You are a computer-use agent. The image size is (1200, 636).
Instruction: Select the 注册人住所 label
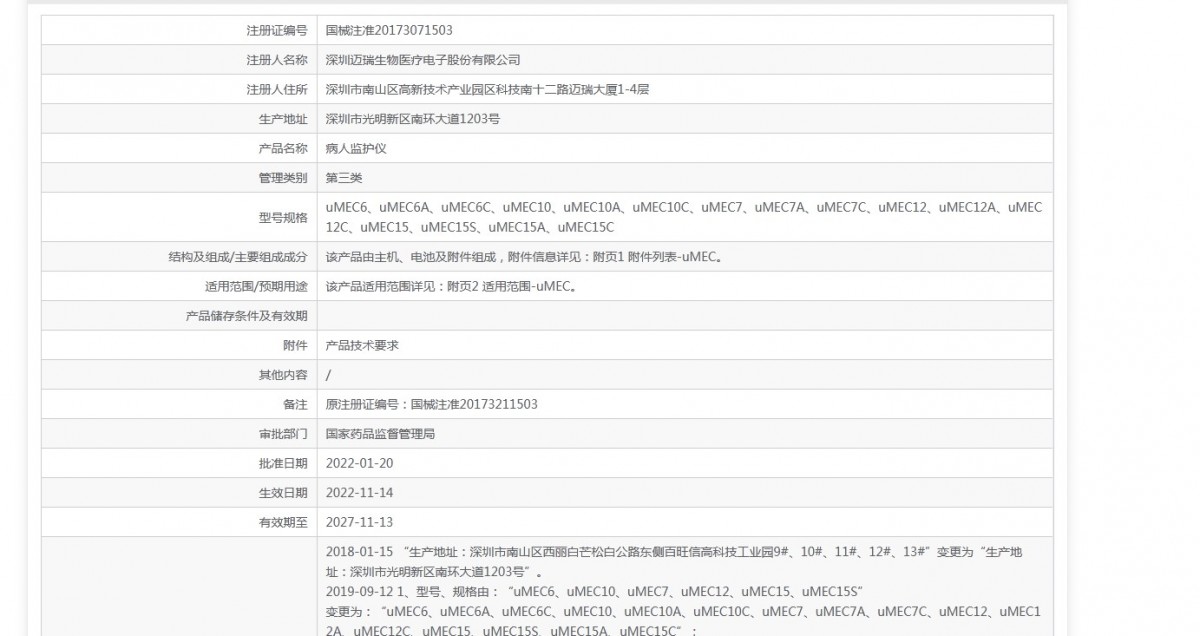click(x=277, y=90)
